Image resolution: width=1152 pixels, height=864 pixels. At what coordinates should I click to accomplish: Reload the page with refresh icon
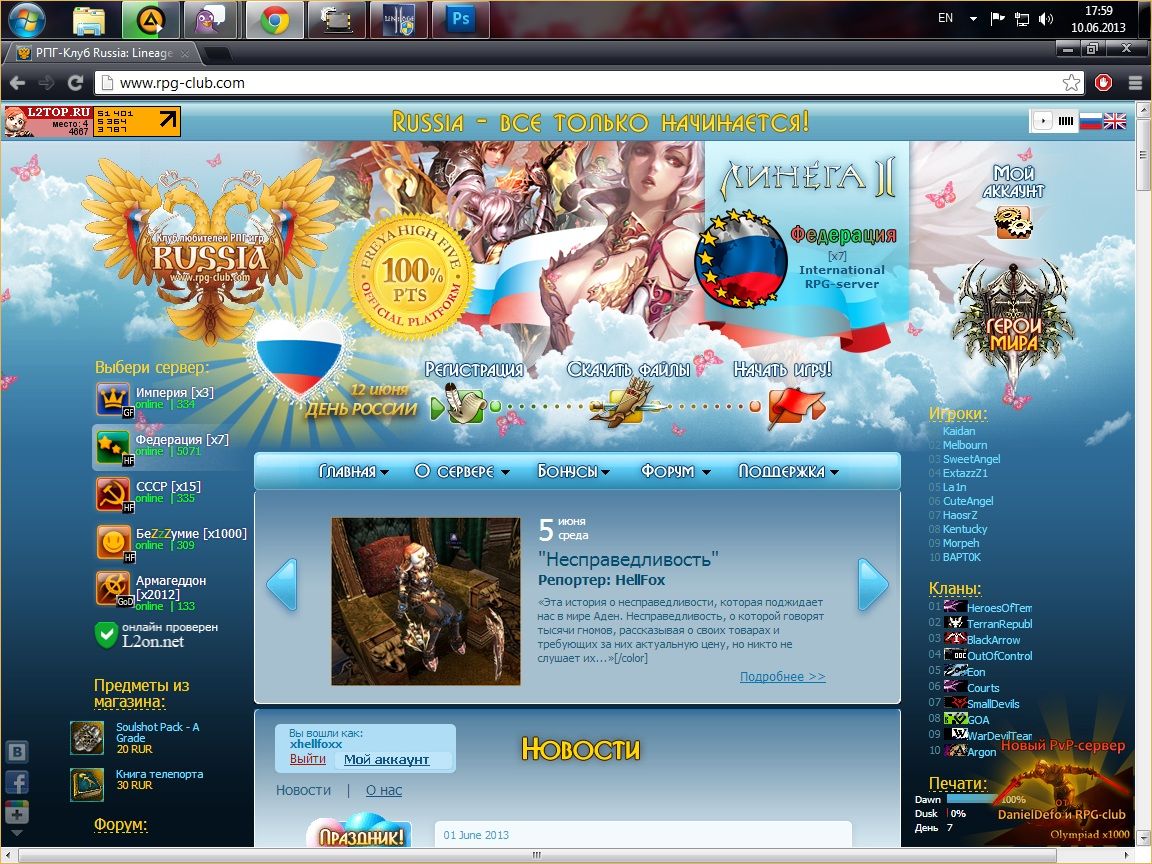coord(75,83)
